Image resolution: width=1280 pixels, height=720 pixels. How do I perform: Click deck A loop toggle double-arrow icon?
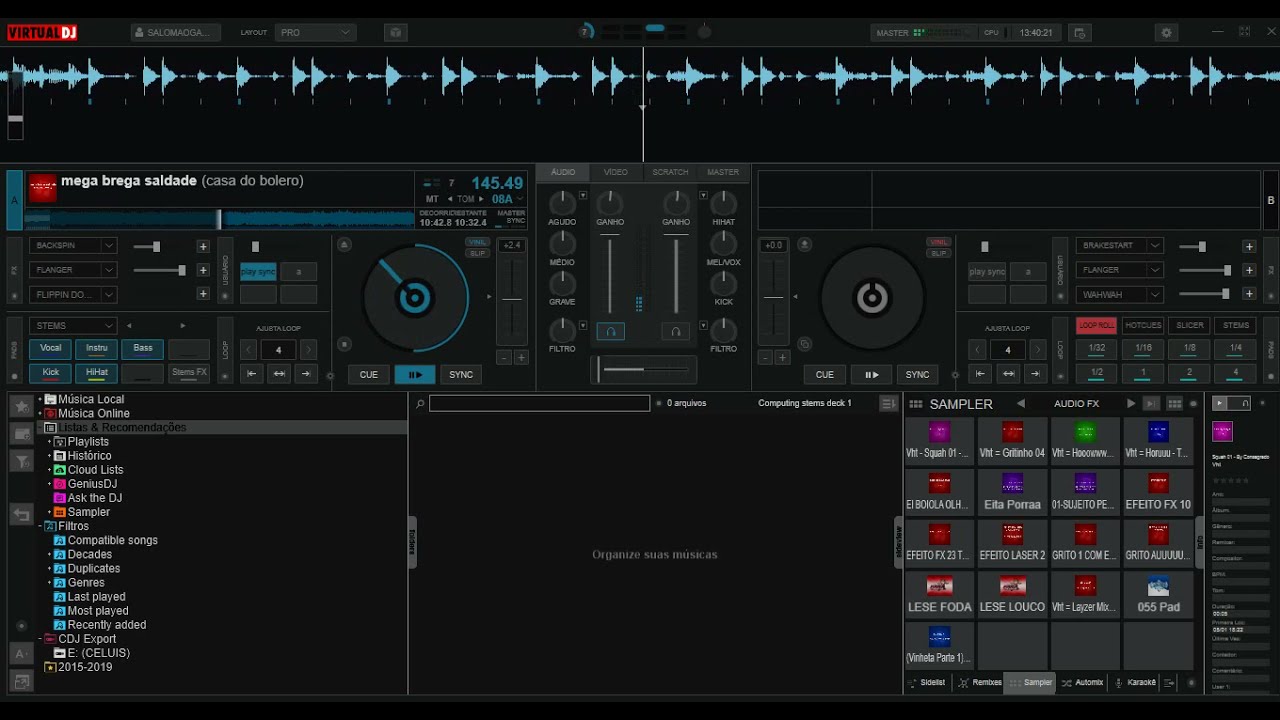click(279, 374)
